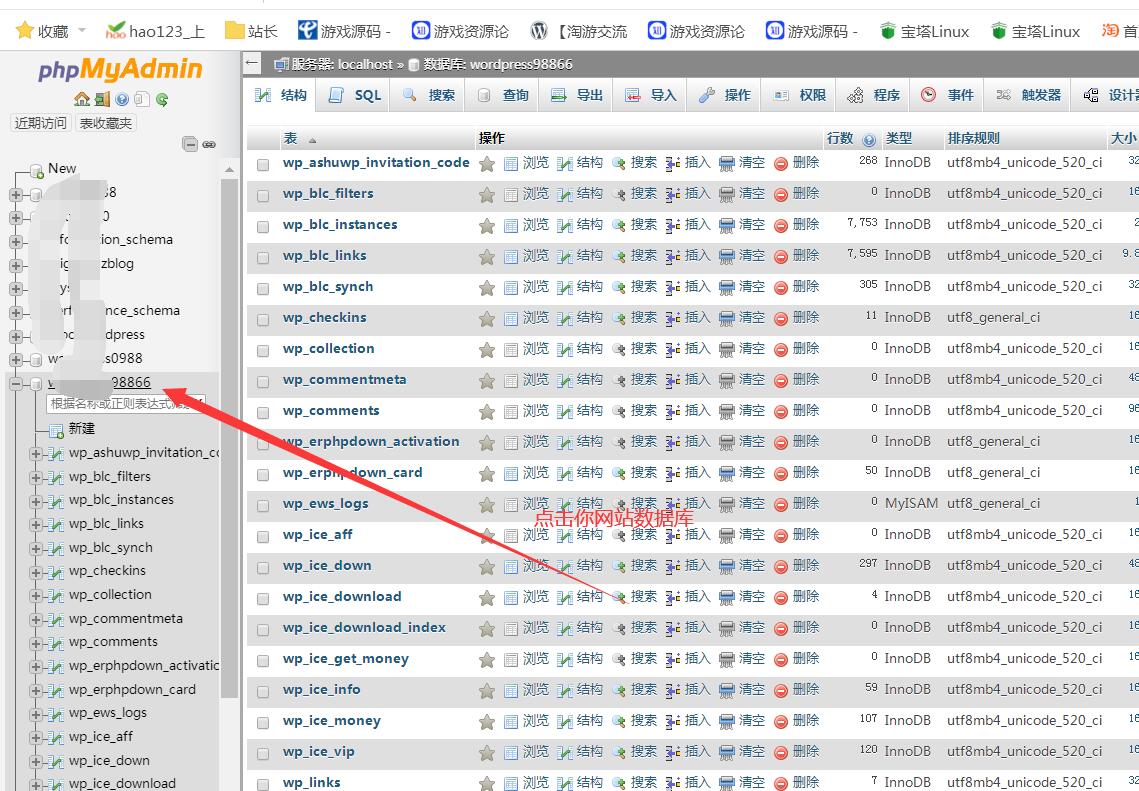Open the SQL tab
This screenshot has width=1139, height=791.
356,95
